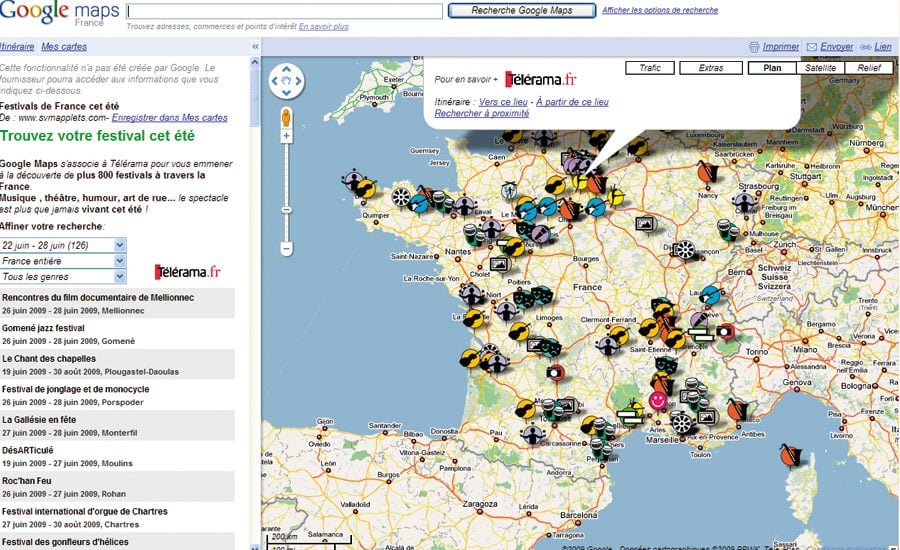900x550 pixels.
Task: Click the 'En savoir plus' link
Action: coord(323,26)
